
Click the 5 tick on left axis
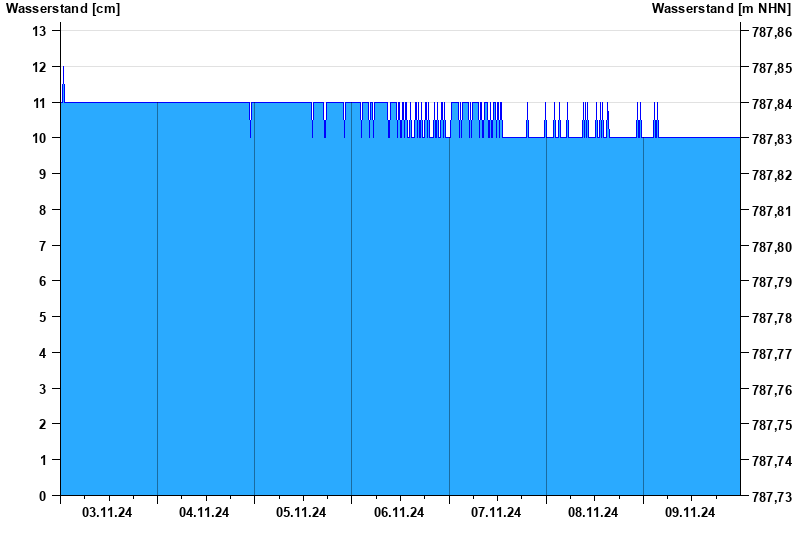[43, 317]
